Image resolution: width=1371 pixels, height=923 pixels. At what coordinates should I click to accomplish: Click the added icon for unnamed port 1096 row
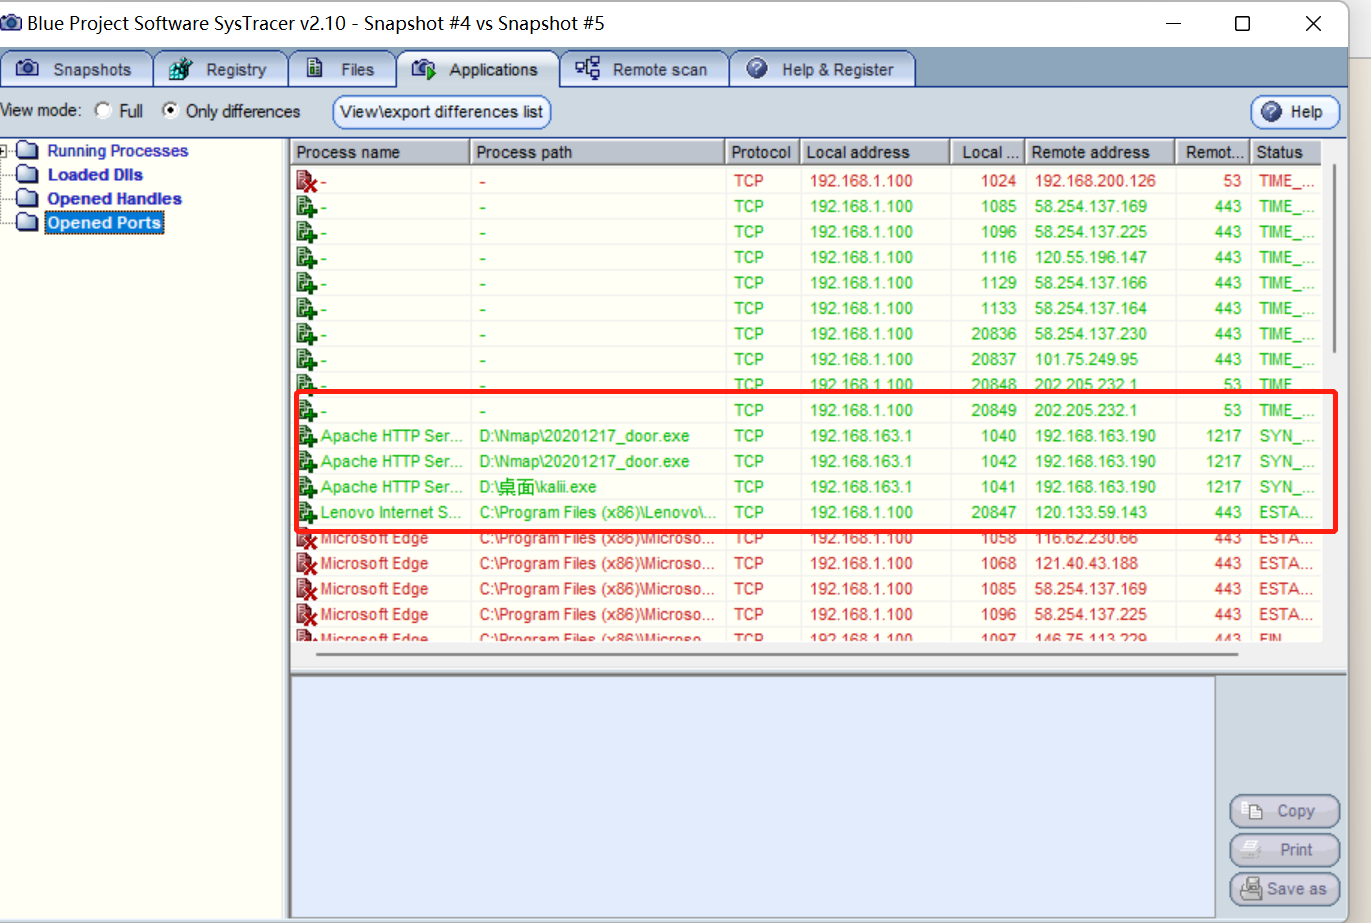pos(306,232)
